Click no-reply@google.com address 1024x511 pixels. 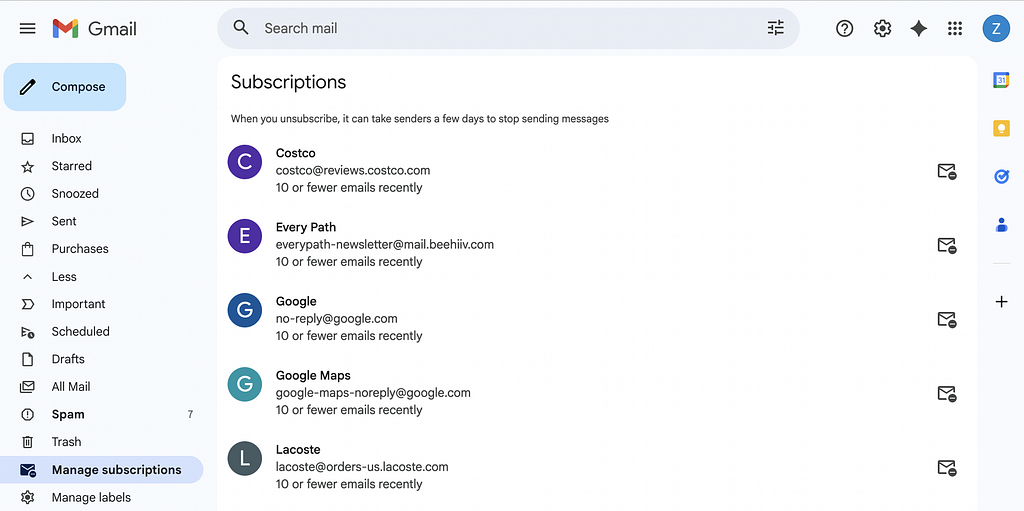point(336,319)
